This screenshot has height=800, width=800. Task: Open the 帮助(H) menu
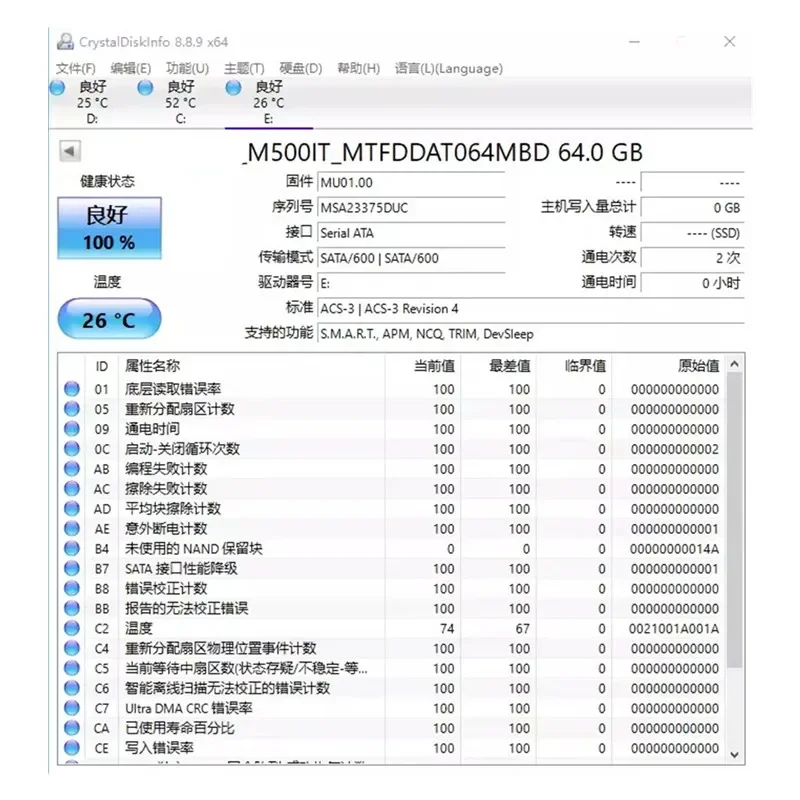[x=358, y=68]
